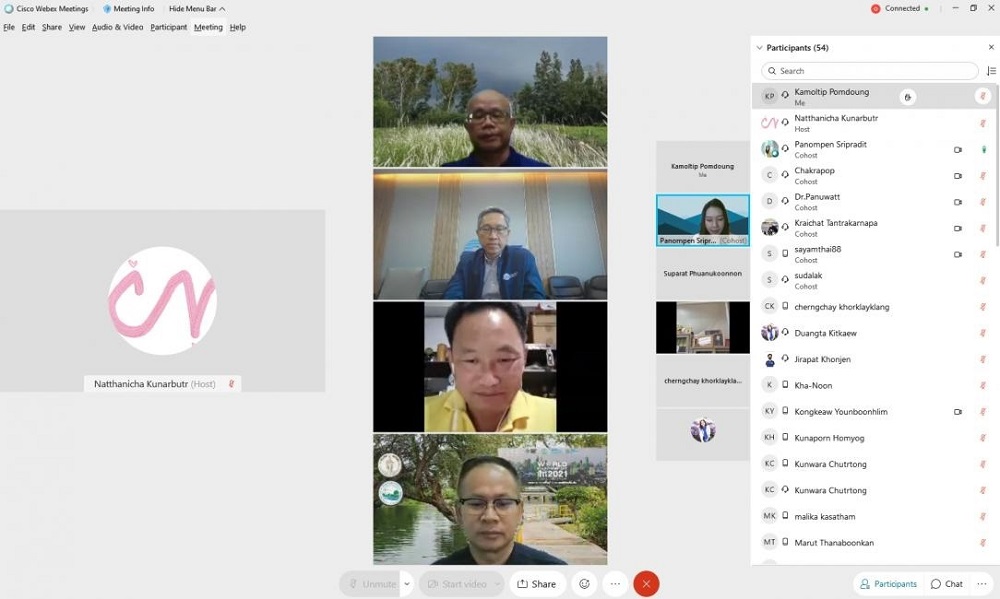
Task: Toggle the Participants panel button
Action: [x=888, y=584]
